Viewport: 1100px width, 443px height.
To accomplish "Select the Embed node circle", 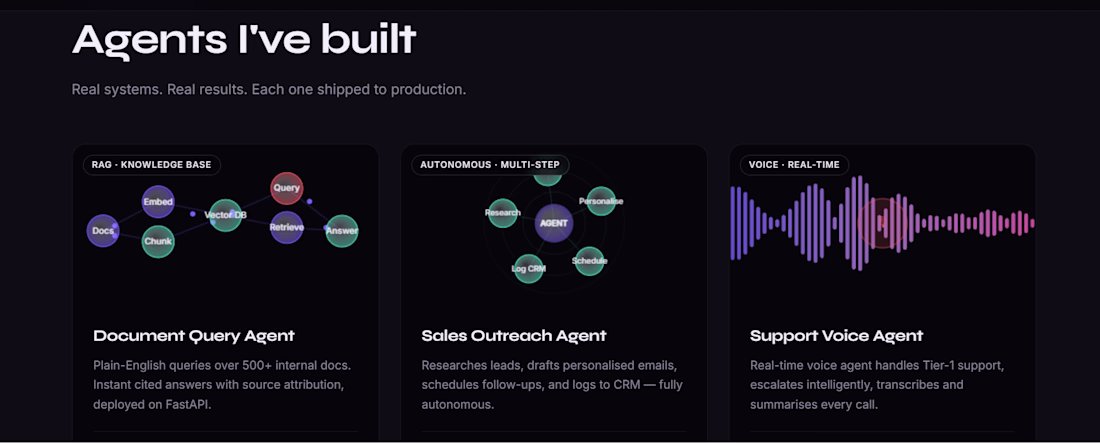I will coord(158,202).
